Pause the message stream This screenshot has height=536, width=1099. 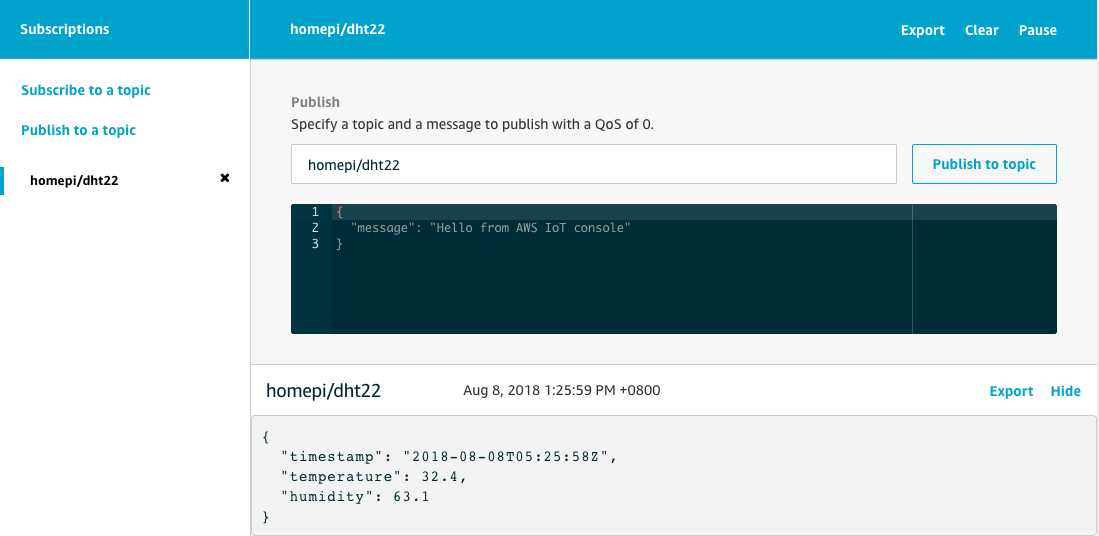(1037, 30)
